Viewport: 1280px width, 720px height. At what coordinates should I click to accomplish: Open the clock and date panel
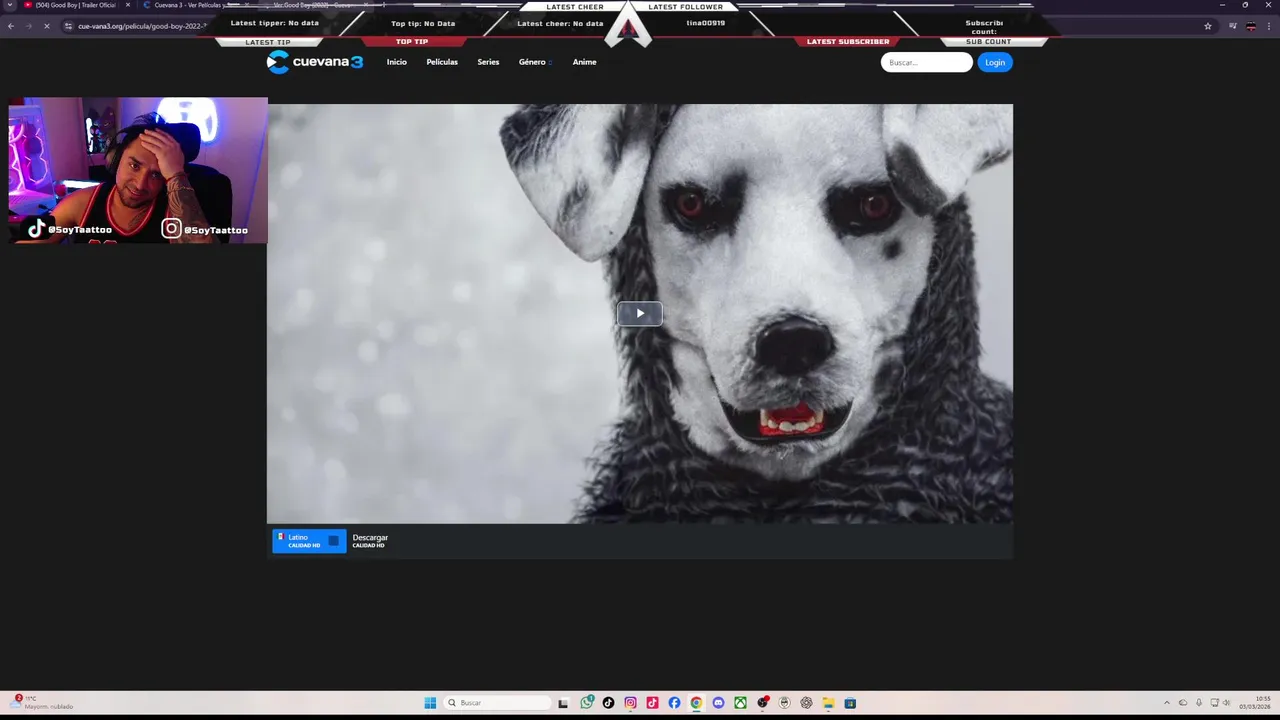pyautogui.click(x=1255, y=703)
